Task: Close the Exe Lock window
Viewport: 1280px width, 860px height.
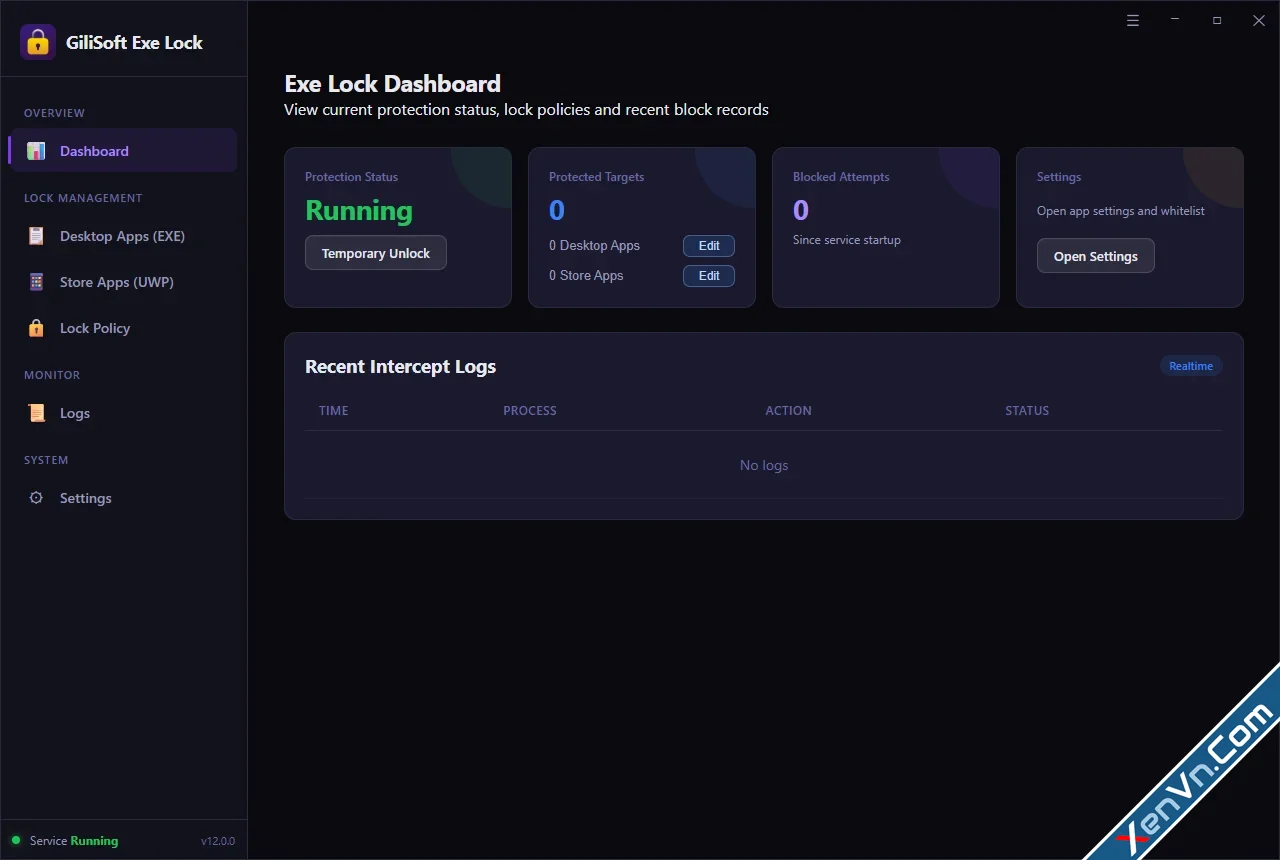Action: 1259,20
